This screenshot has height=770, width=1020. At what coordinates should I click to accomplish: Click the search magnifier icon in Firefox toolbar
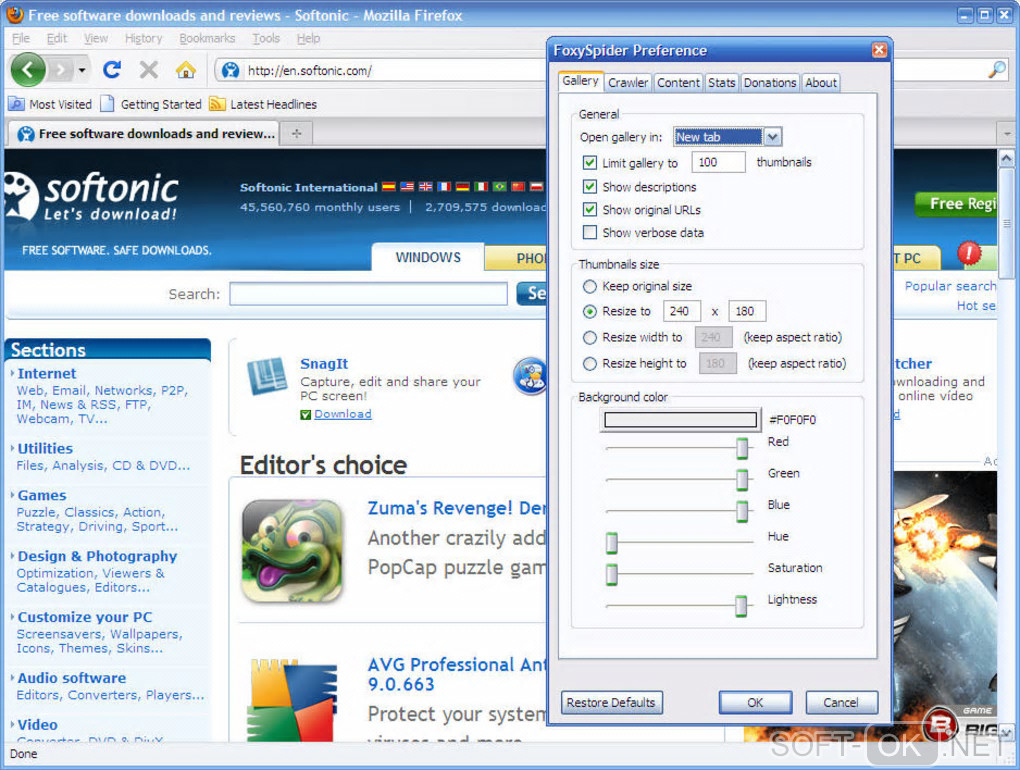tap(997, 70)
